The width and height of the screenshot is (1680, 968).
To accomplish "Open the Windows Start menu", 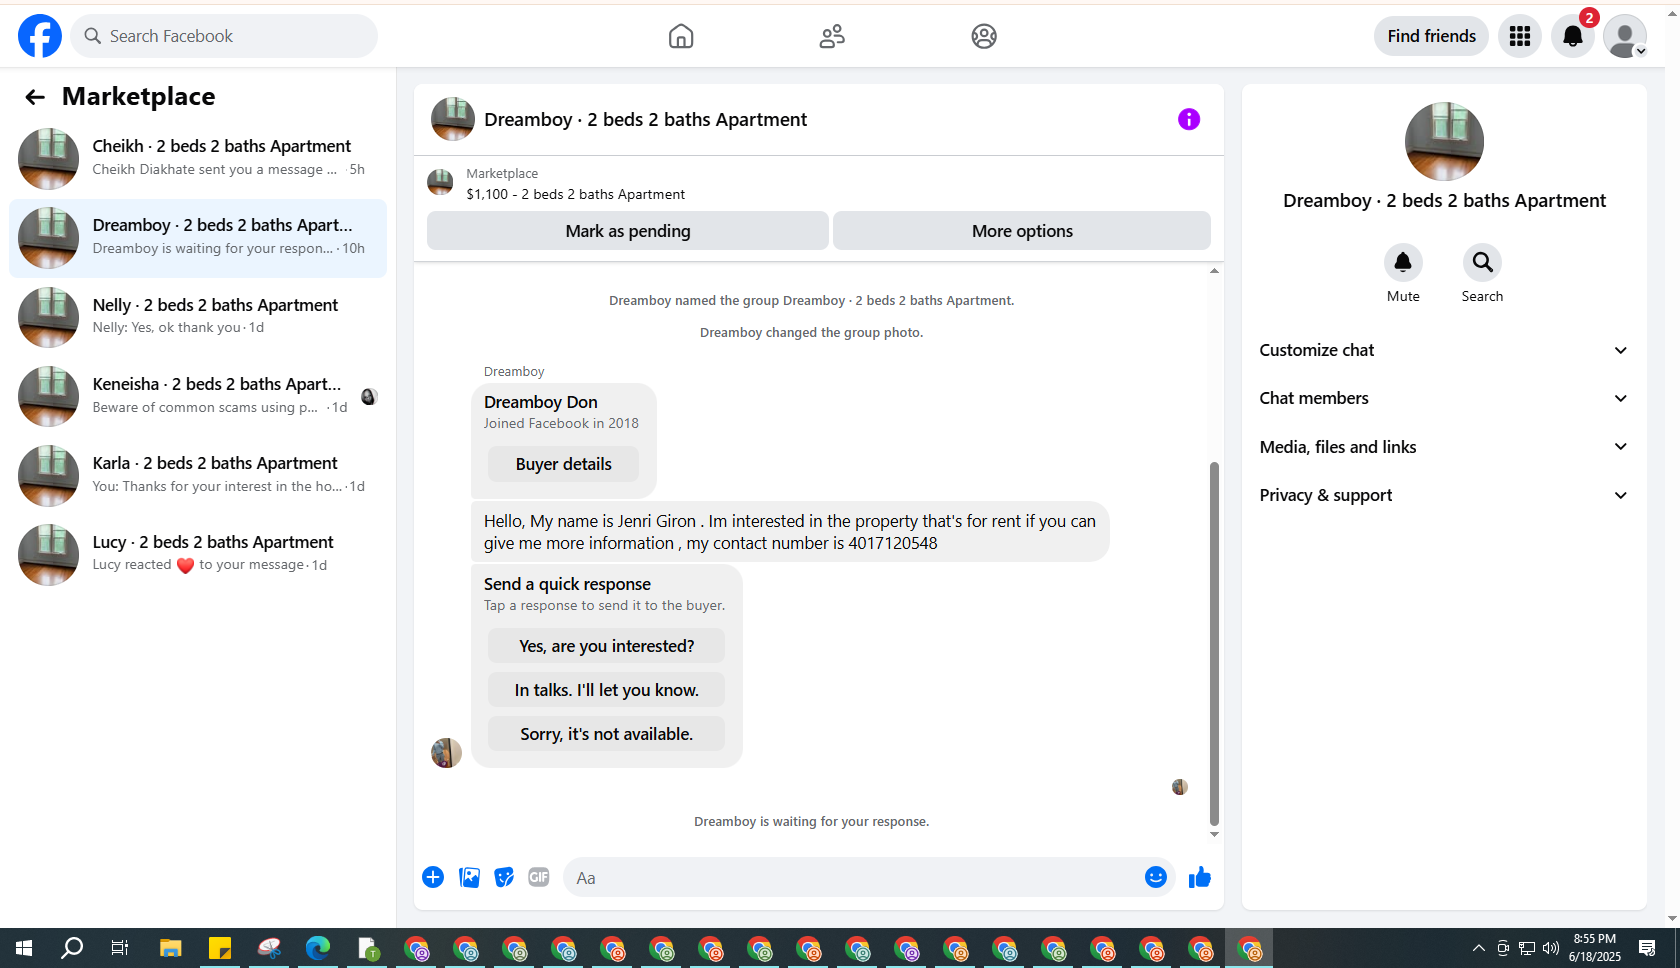I will 24,948.
